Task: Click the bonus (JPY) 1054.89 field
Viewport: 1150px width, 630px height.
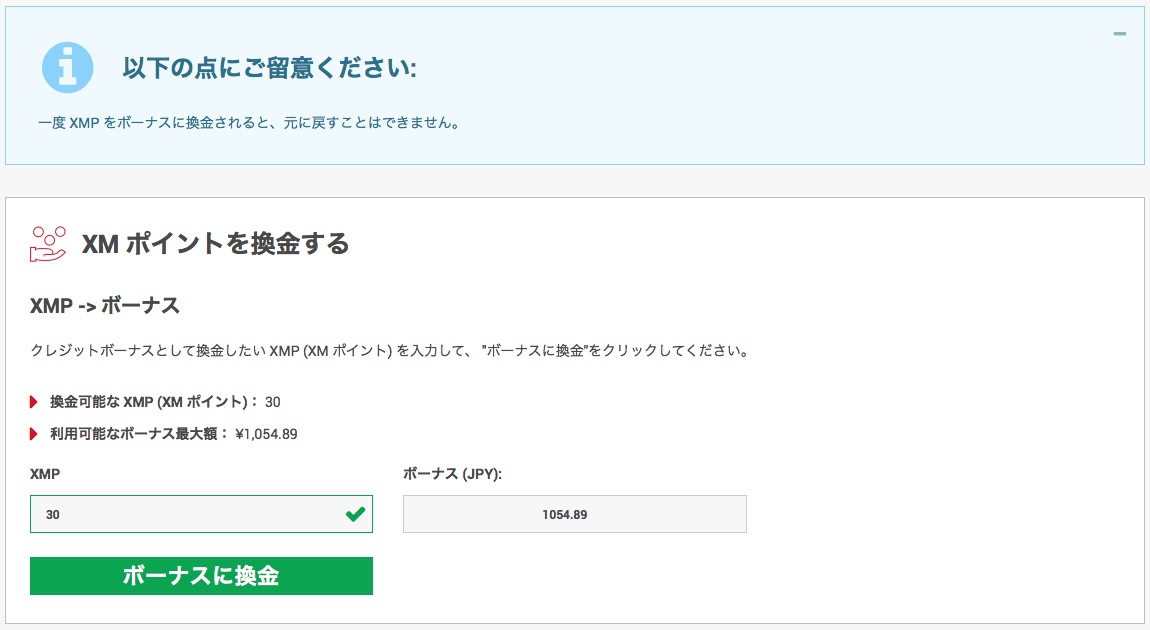Action: coord(574,514)
